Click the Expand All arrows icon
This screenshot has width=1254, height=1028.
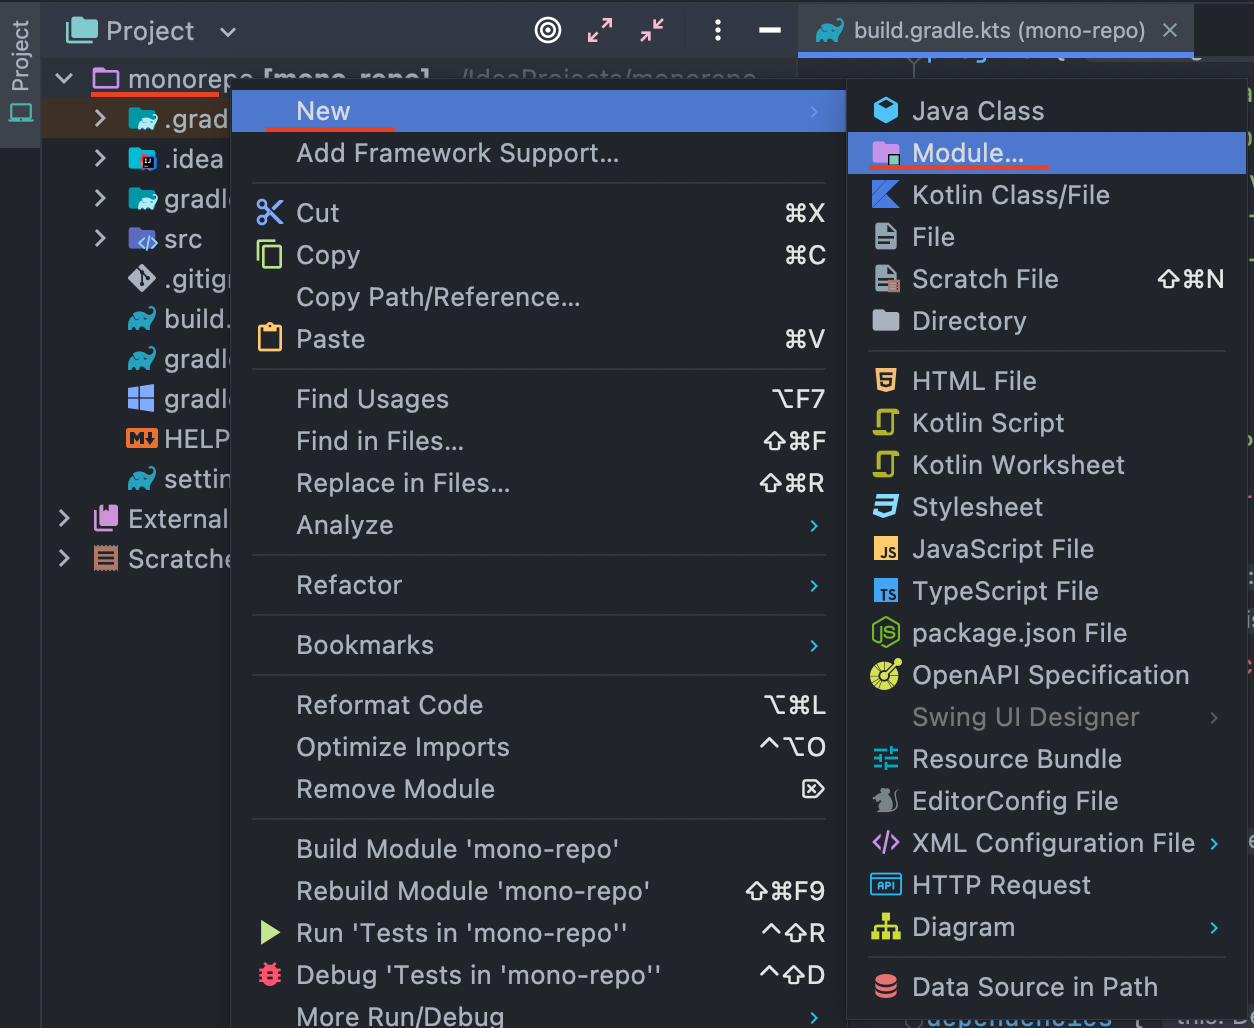tap(600, 31)
